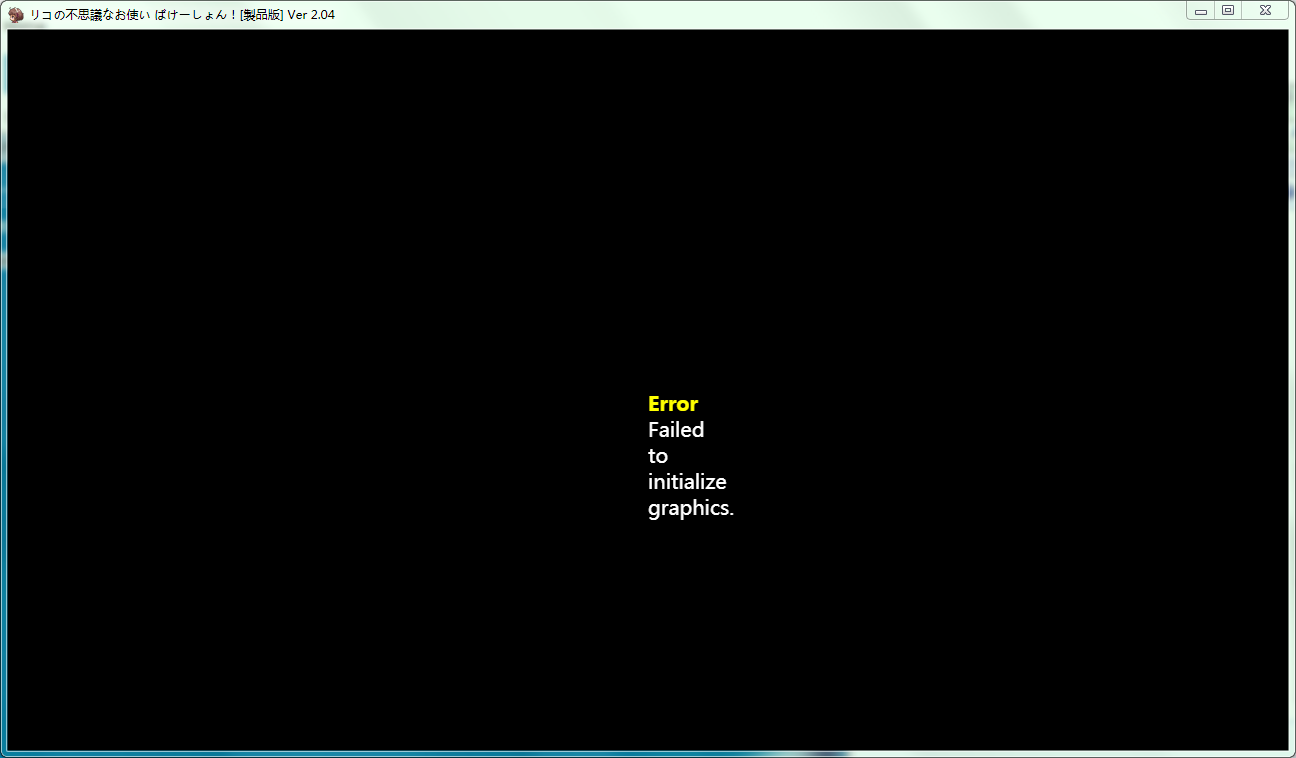Click the word 'to' in error message
The image size is (1296, 758).
coord(657,456)
